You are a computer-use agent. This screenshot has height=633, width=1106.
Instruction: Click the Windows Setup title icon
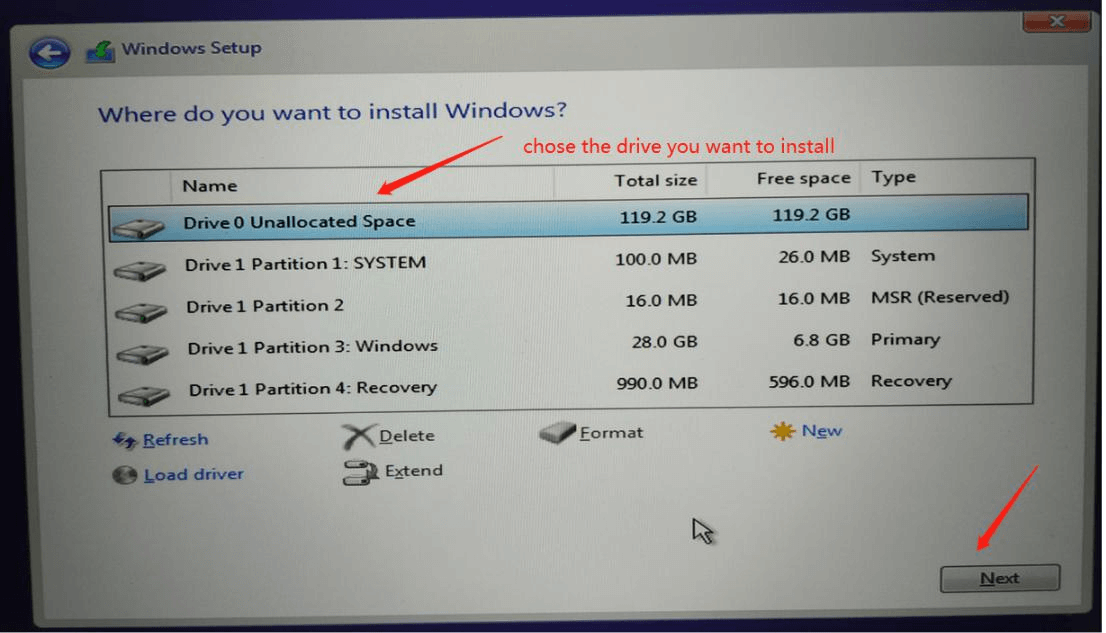pos(100,51)
